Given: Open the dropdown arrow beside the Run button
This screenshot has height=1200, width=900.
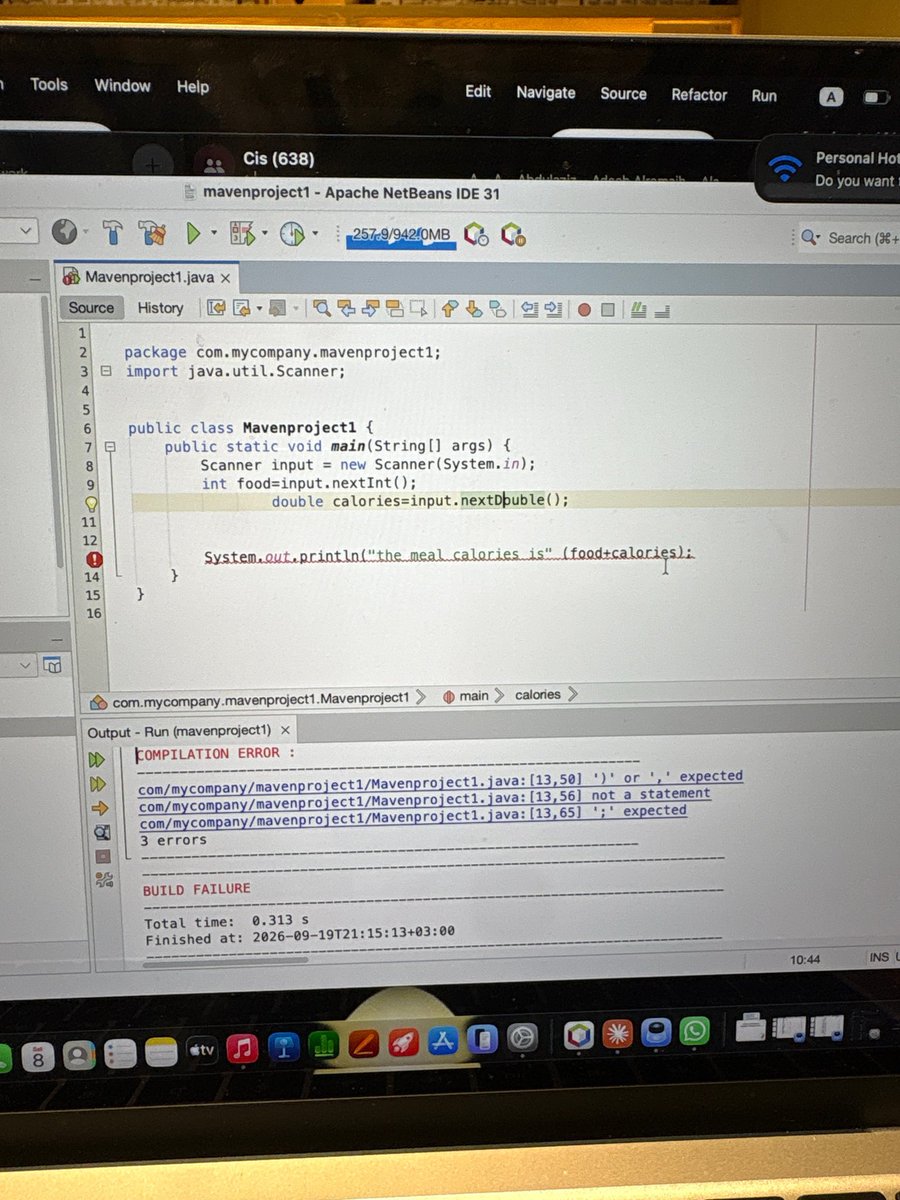Looking at the screenshot, I should click(x=214, y=234).
